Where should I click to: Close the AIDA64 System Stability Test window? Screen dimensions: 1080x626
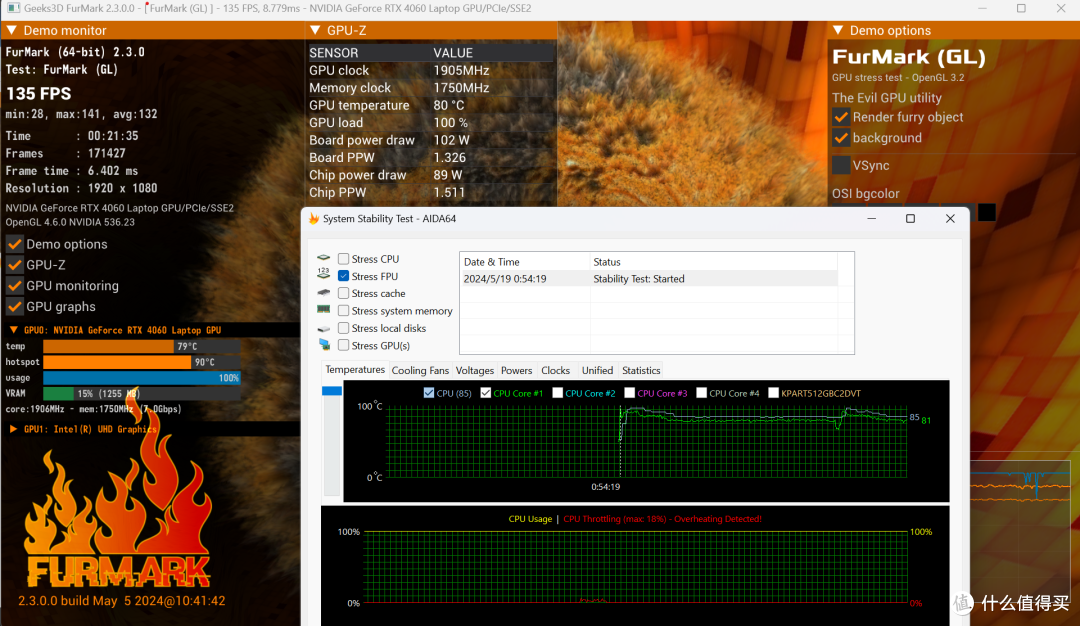950,218
